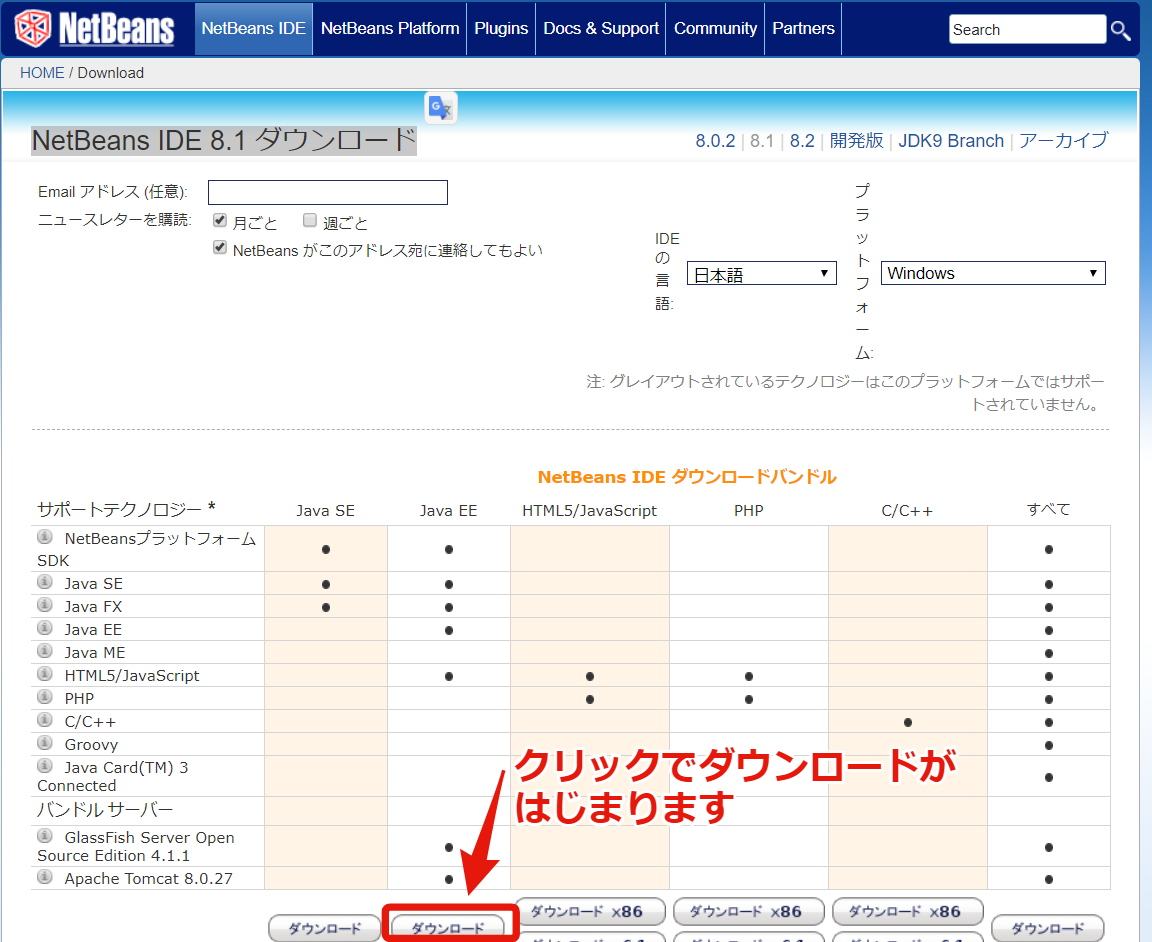1152x942 pixels.
Task: Open the アーカイブ link
Action: pos(1063,140)
